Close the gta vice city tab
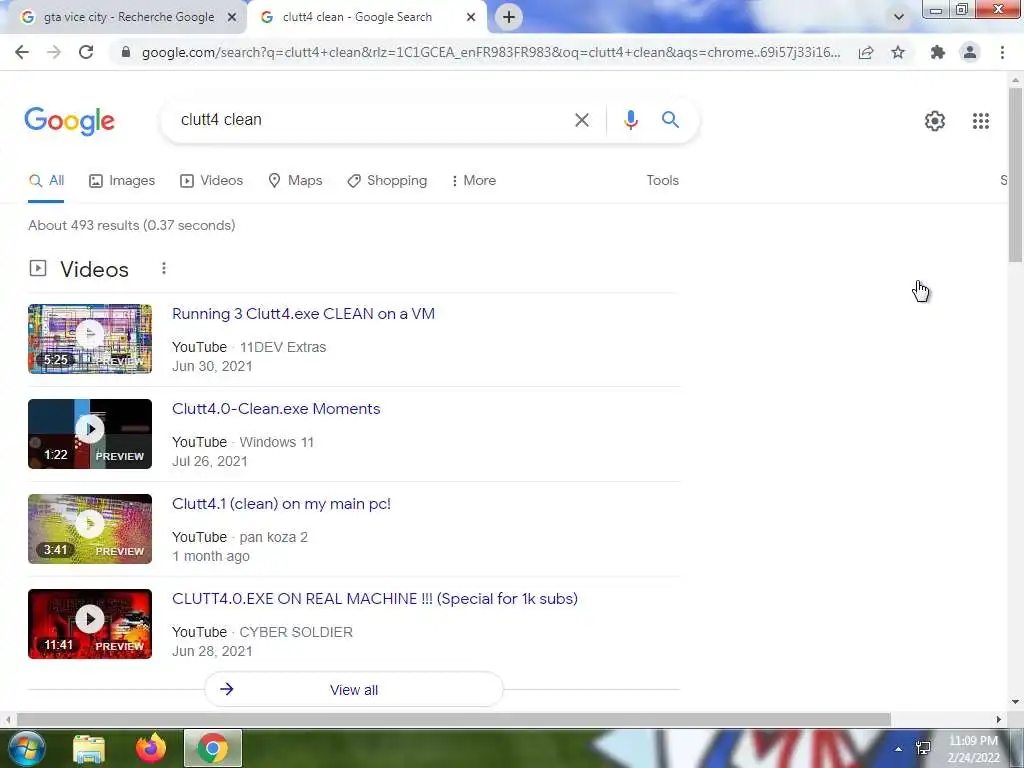1024x768 pixels. pyautogui.click(x=232, y=18)
